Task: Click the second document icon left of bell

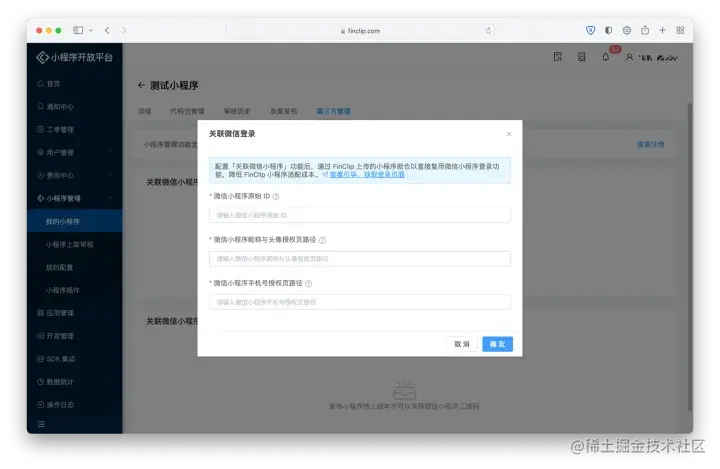Action: [581, 57]
